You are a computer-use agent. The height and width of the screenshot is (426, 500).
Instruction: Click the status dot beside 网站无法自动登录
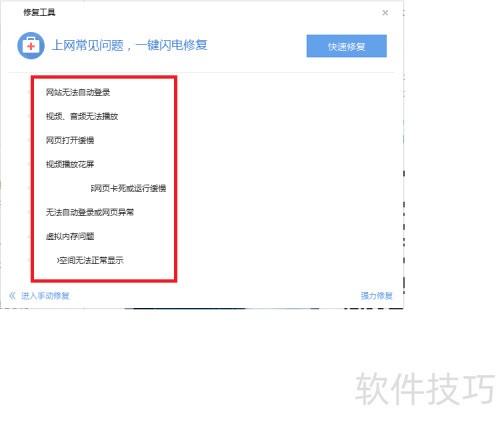click(x=30, y=92)
